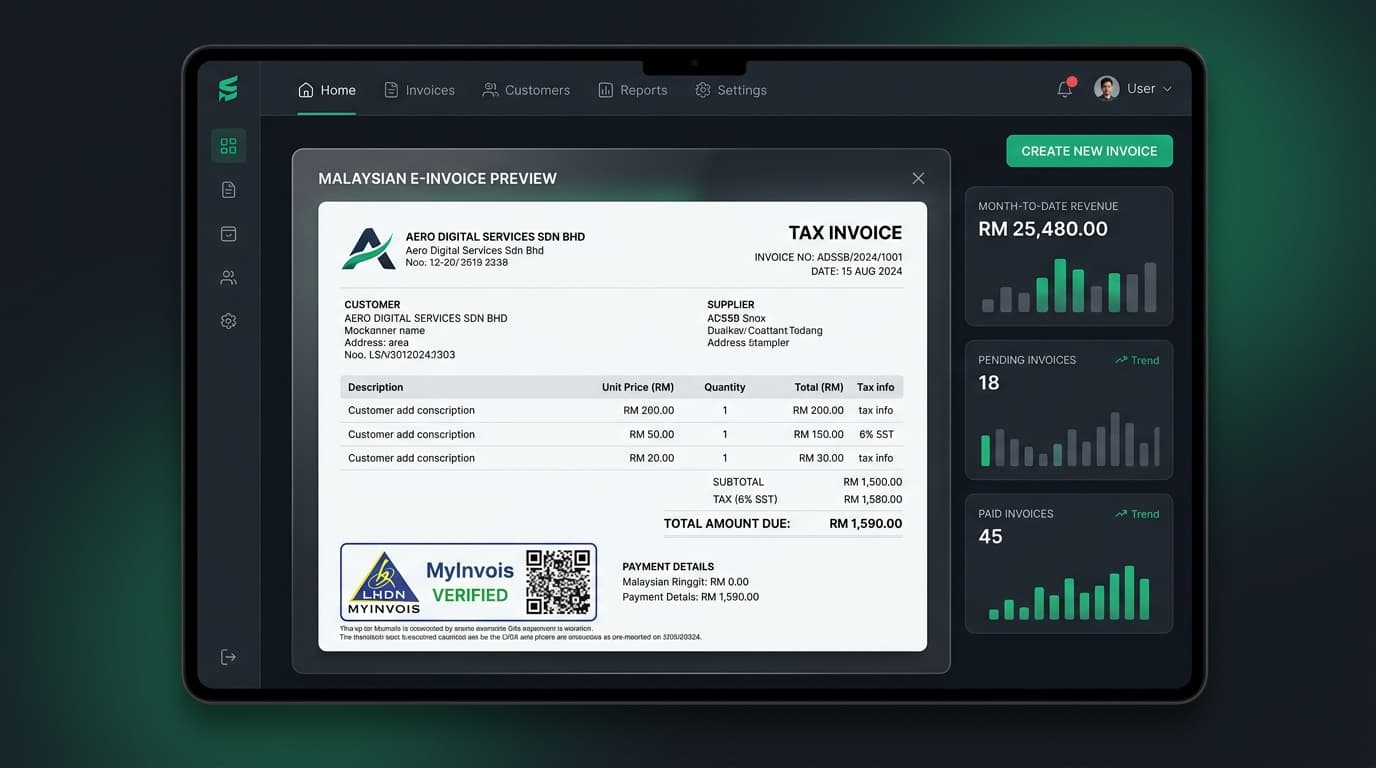Select the Paid Invoices bar chart
Viewport: 1376px width, 768px height.
point(1069,593)
